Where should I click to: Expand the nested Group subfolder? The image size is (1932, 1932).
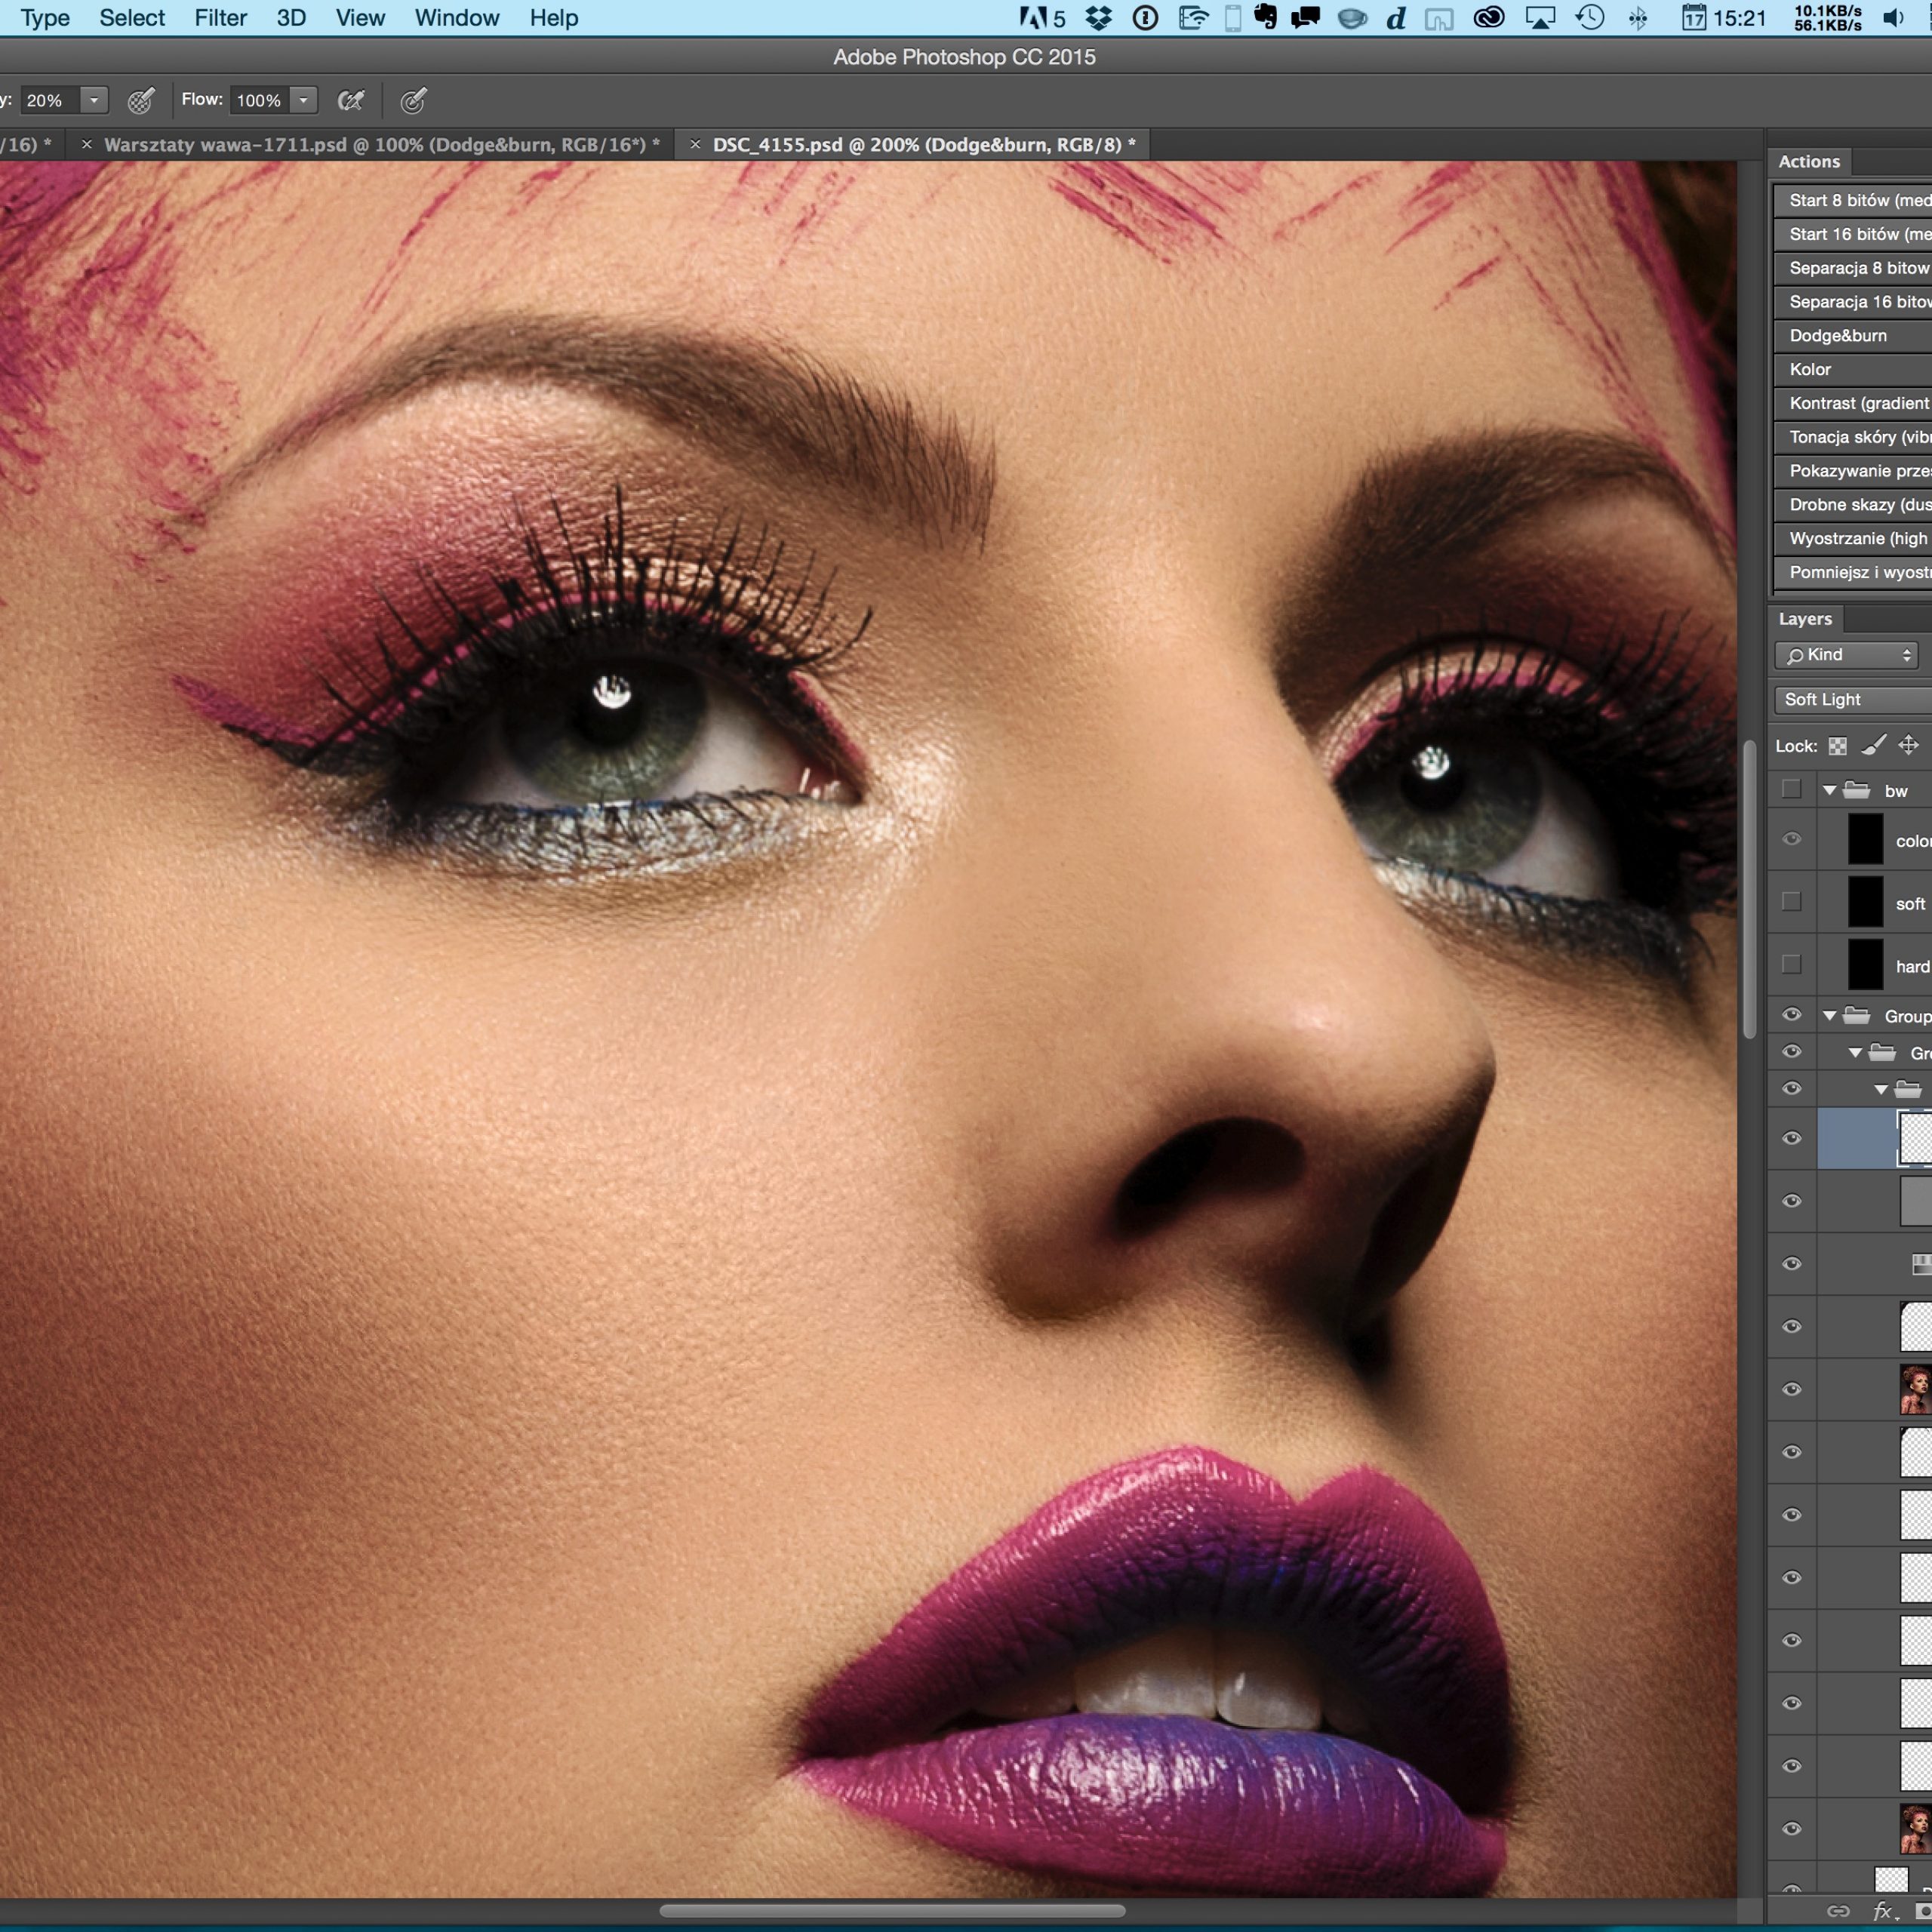point(1854,1053)
